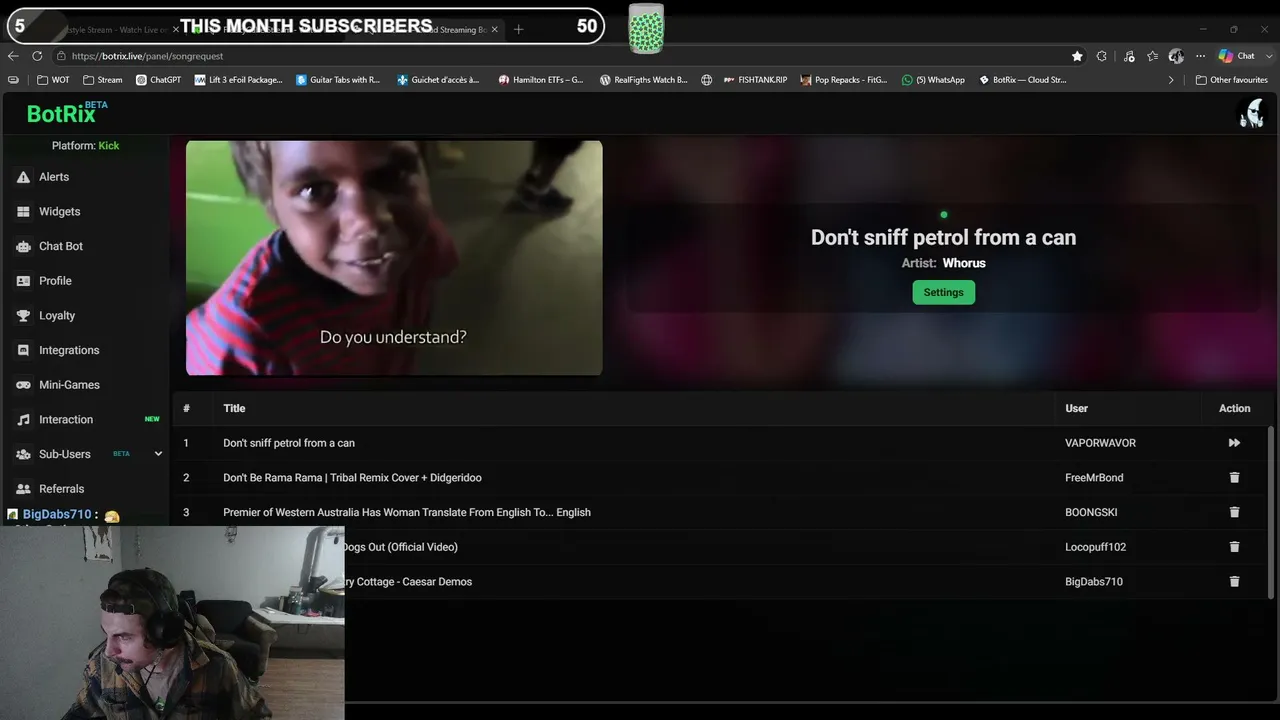1280x720 pixels.
Task: Open the Sub-Users group icon
Action: [23, 454]
